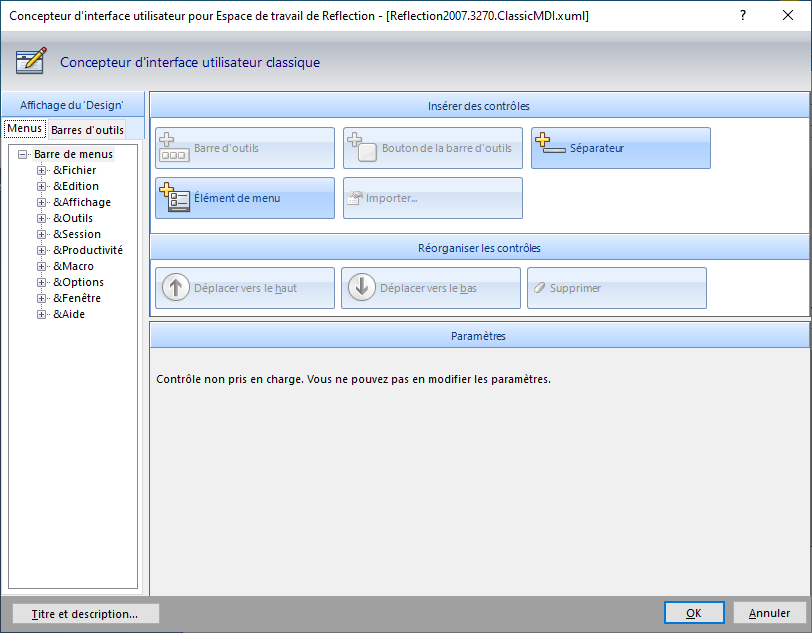812x633 pixels.
Task: Click the Élément de menu icon
Action: [175, 197]
